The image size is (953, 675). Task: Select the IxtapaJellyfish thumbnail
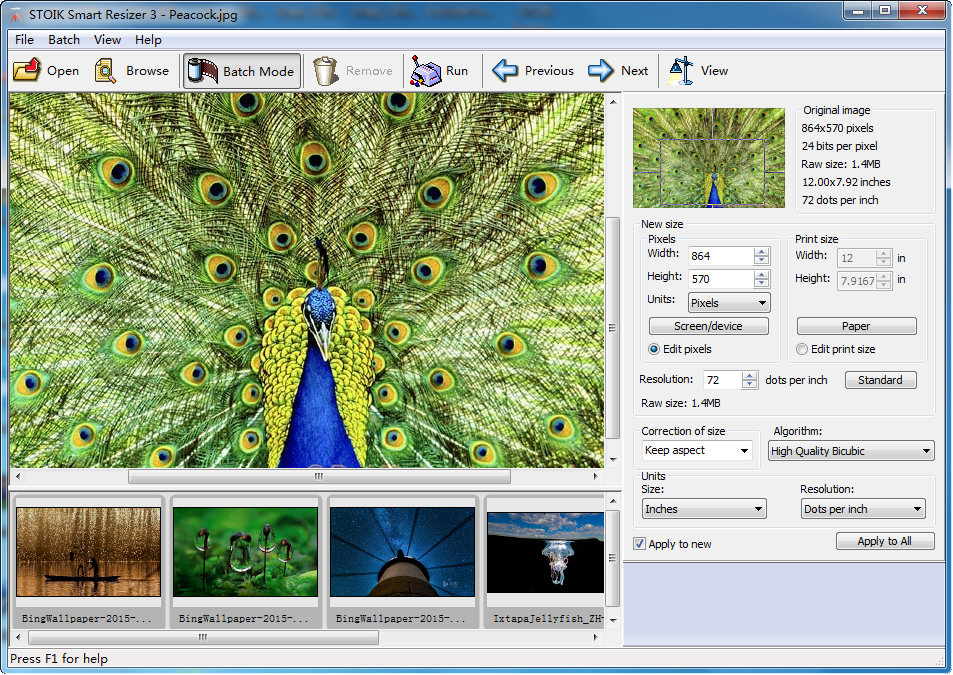(545, 553)
